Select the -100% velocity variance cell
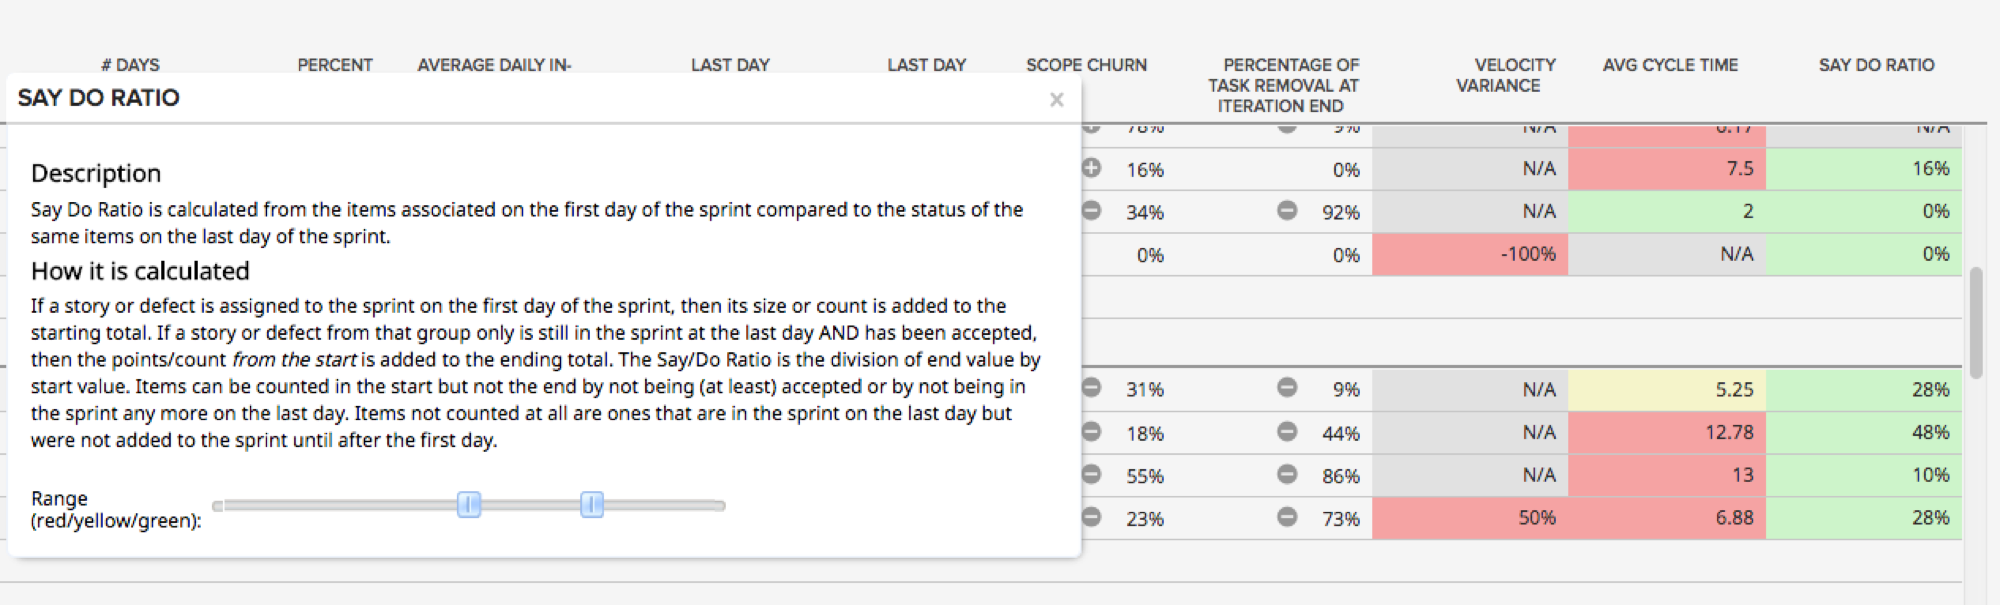This screenshot has height=605, width=2000. coord(1469,254)
